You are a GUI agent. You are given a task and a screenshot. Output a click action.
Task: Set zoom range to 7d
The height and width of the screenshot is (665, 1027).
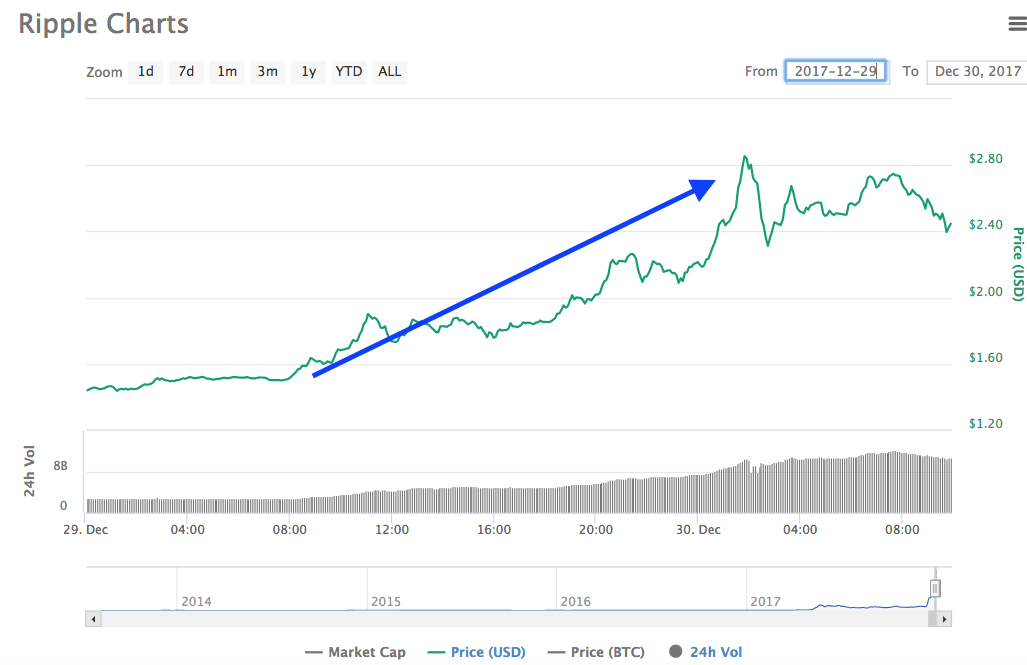click(x=186, y=71)
